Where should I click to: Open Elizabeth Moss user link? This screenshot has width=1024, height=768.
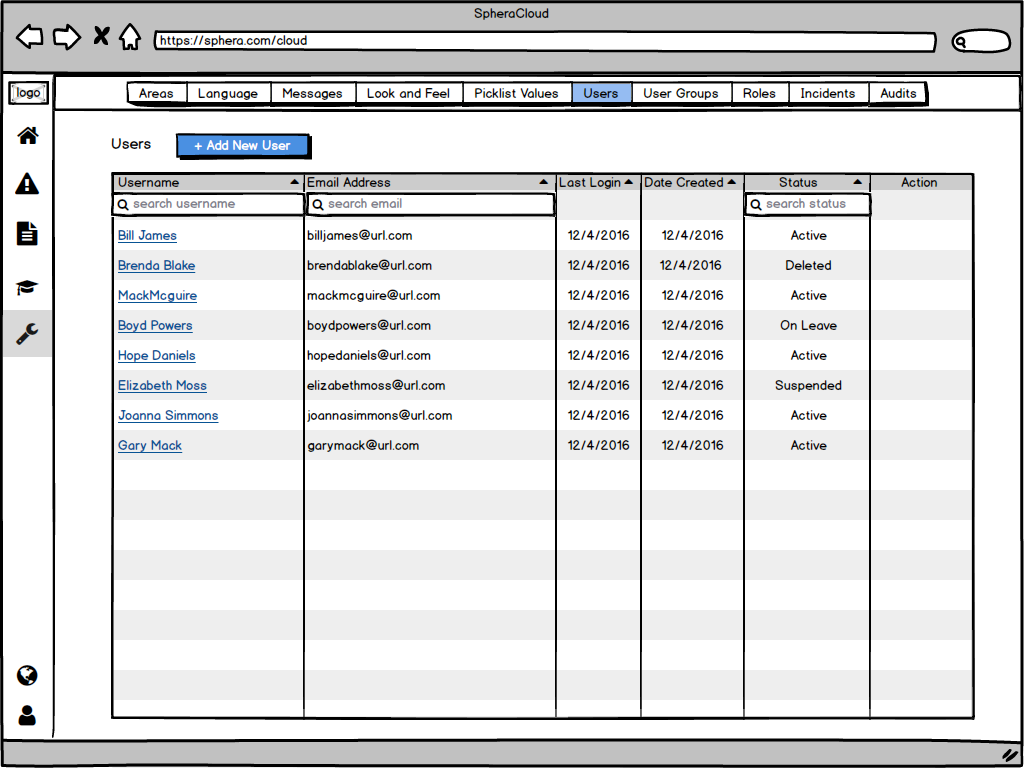(163, 386)
